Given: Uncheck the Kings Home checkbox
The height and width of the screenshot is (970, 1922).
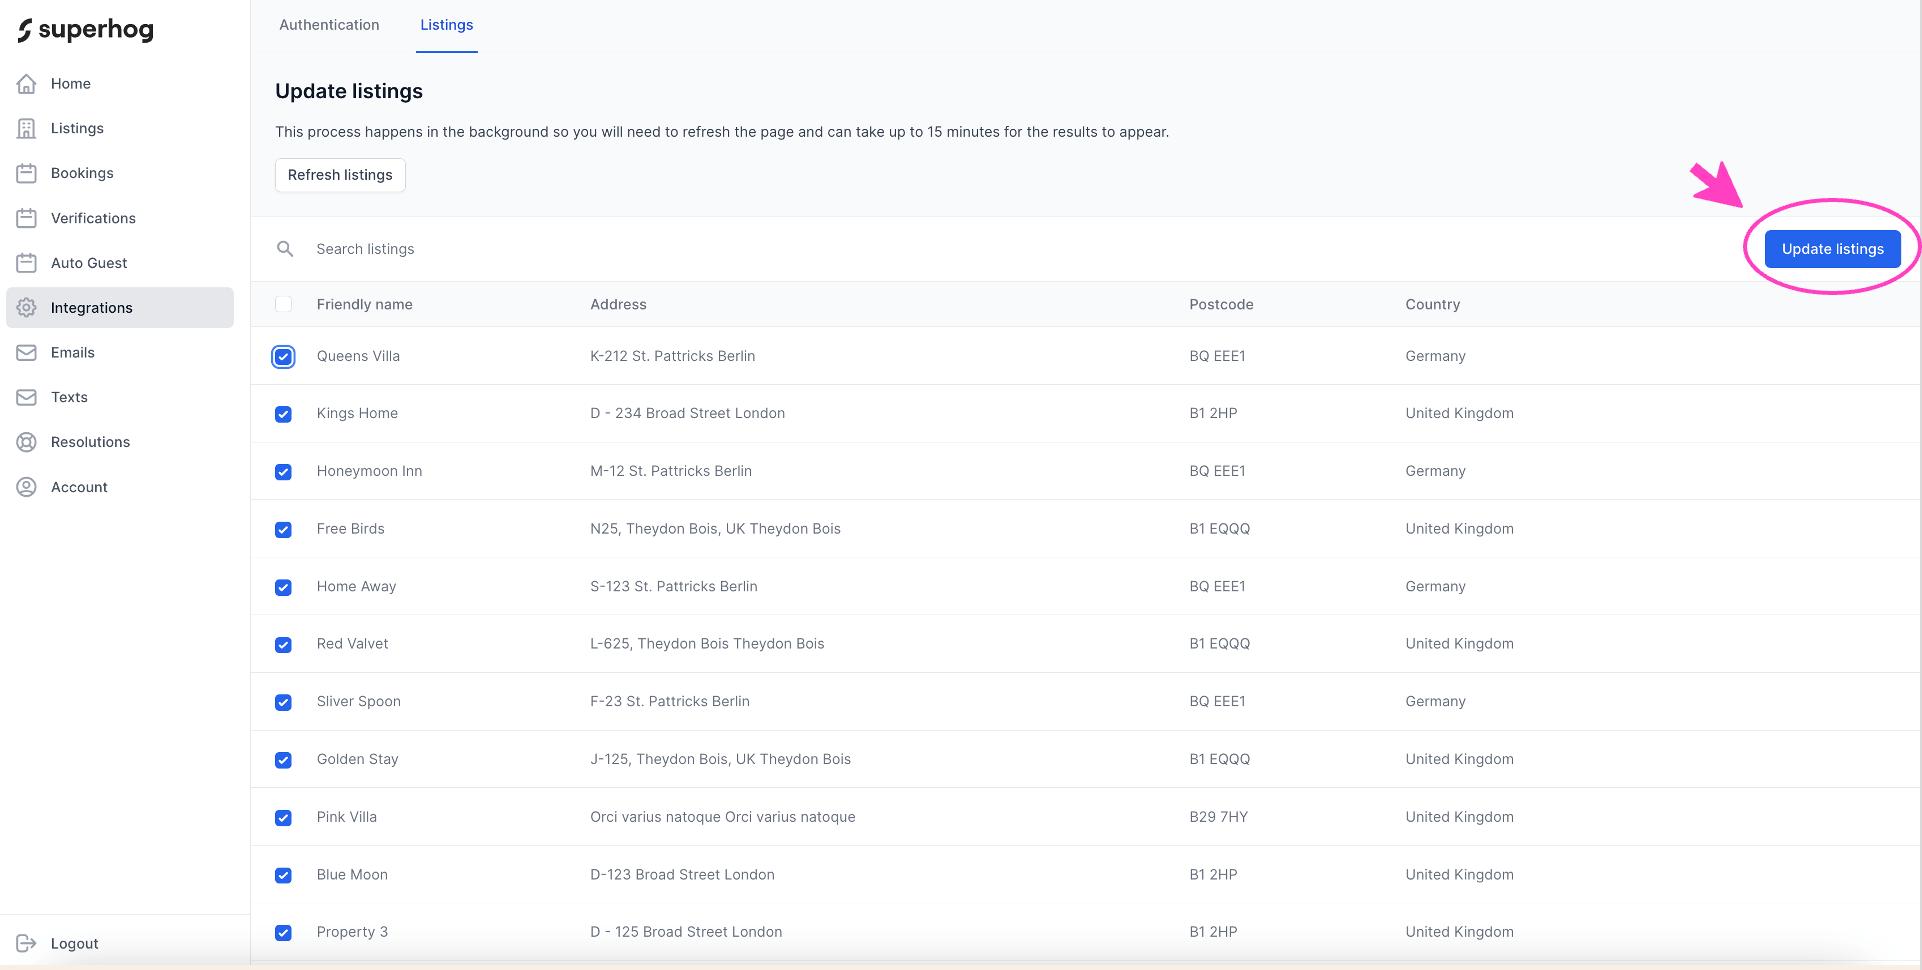Looking at the screenshot, I should (x=284, y=414).
